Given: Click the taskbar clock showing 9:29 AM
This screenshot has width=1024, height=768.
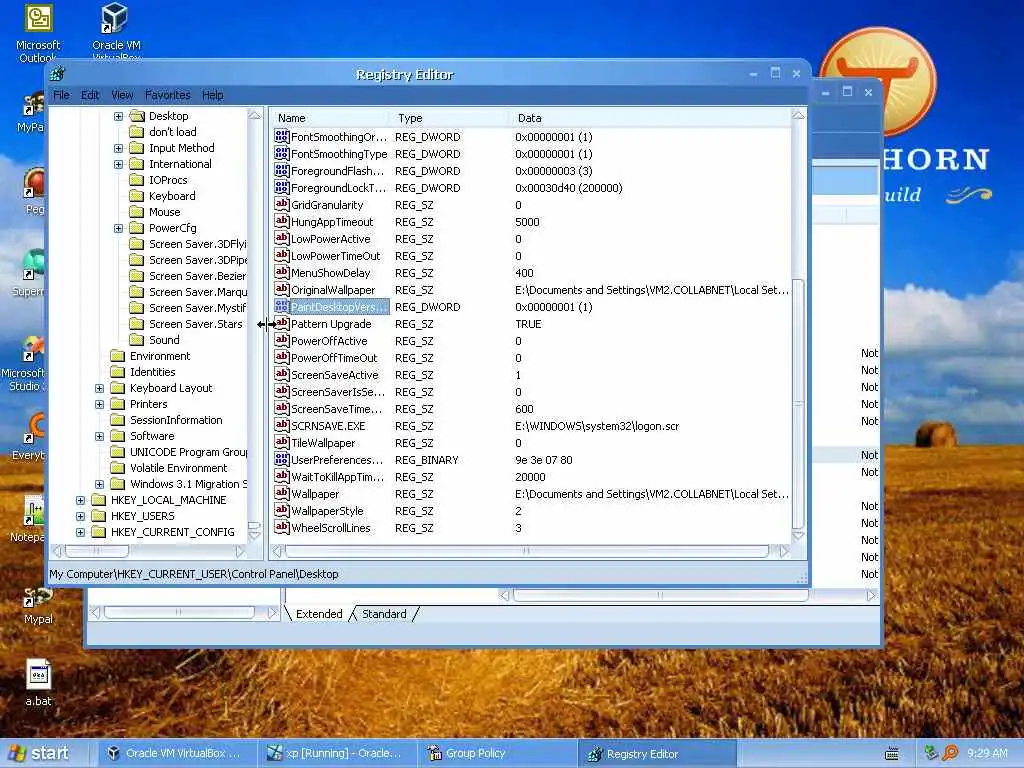Looking at the screenshot, I should pos(987,754).
